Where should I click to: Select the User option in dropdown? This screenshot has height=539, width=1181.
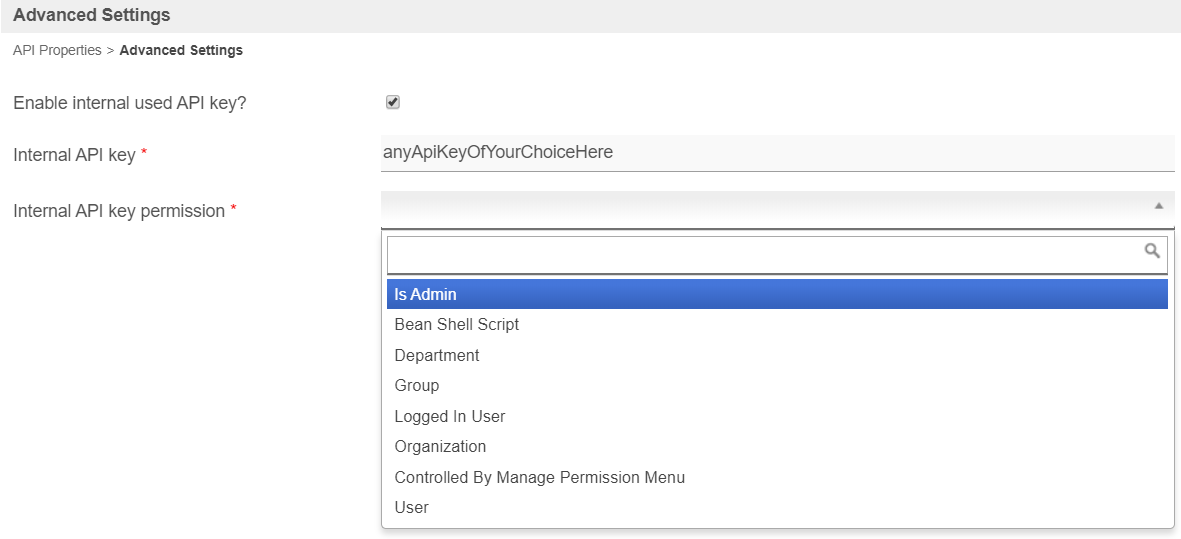point(412,508)
